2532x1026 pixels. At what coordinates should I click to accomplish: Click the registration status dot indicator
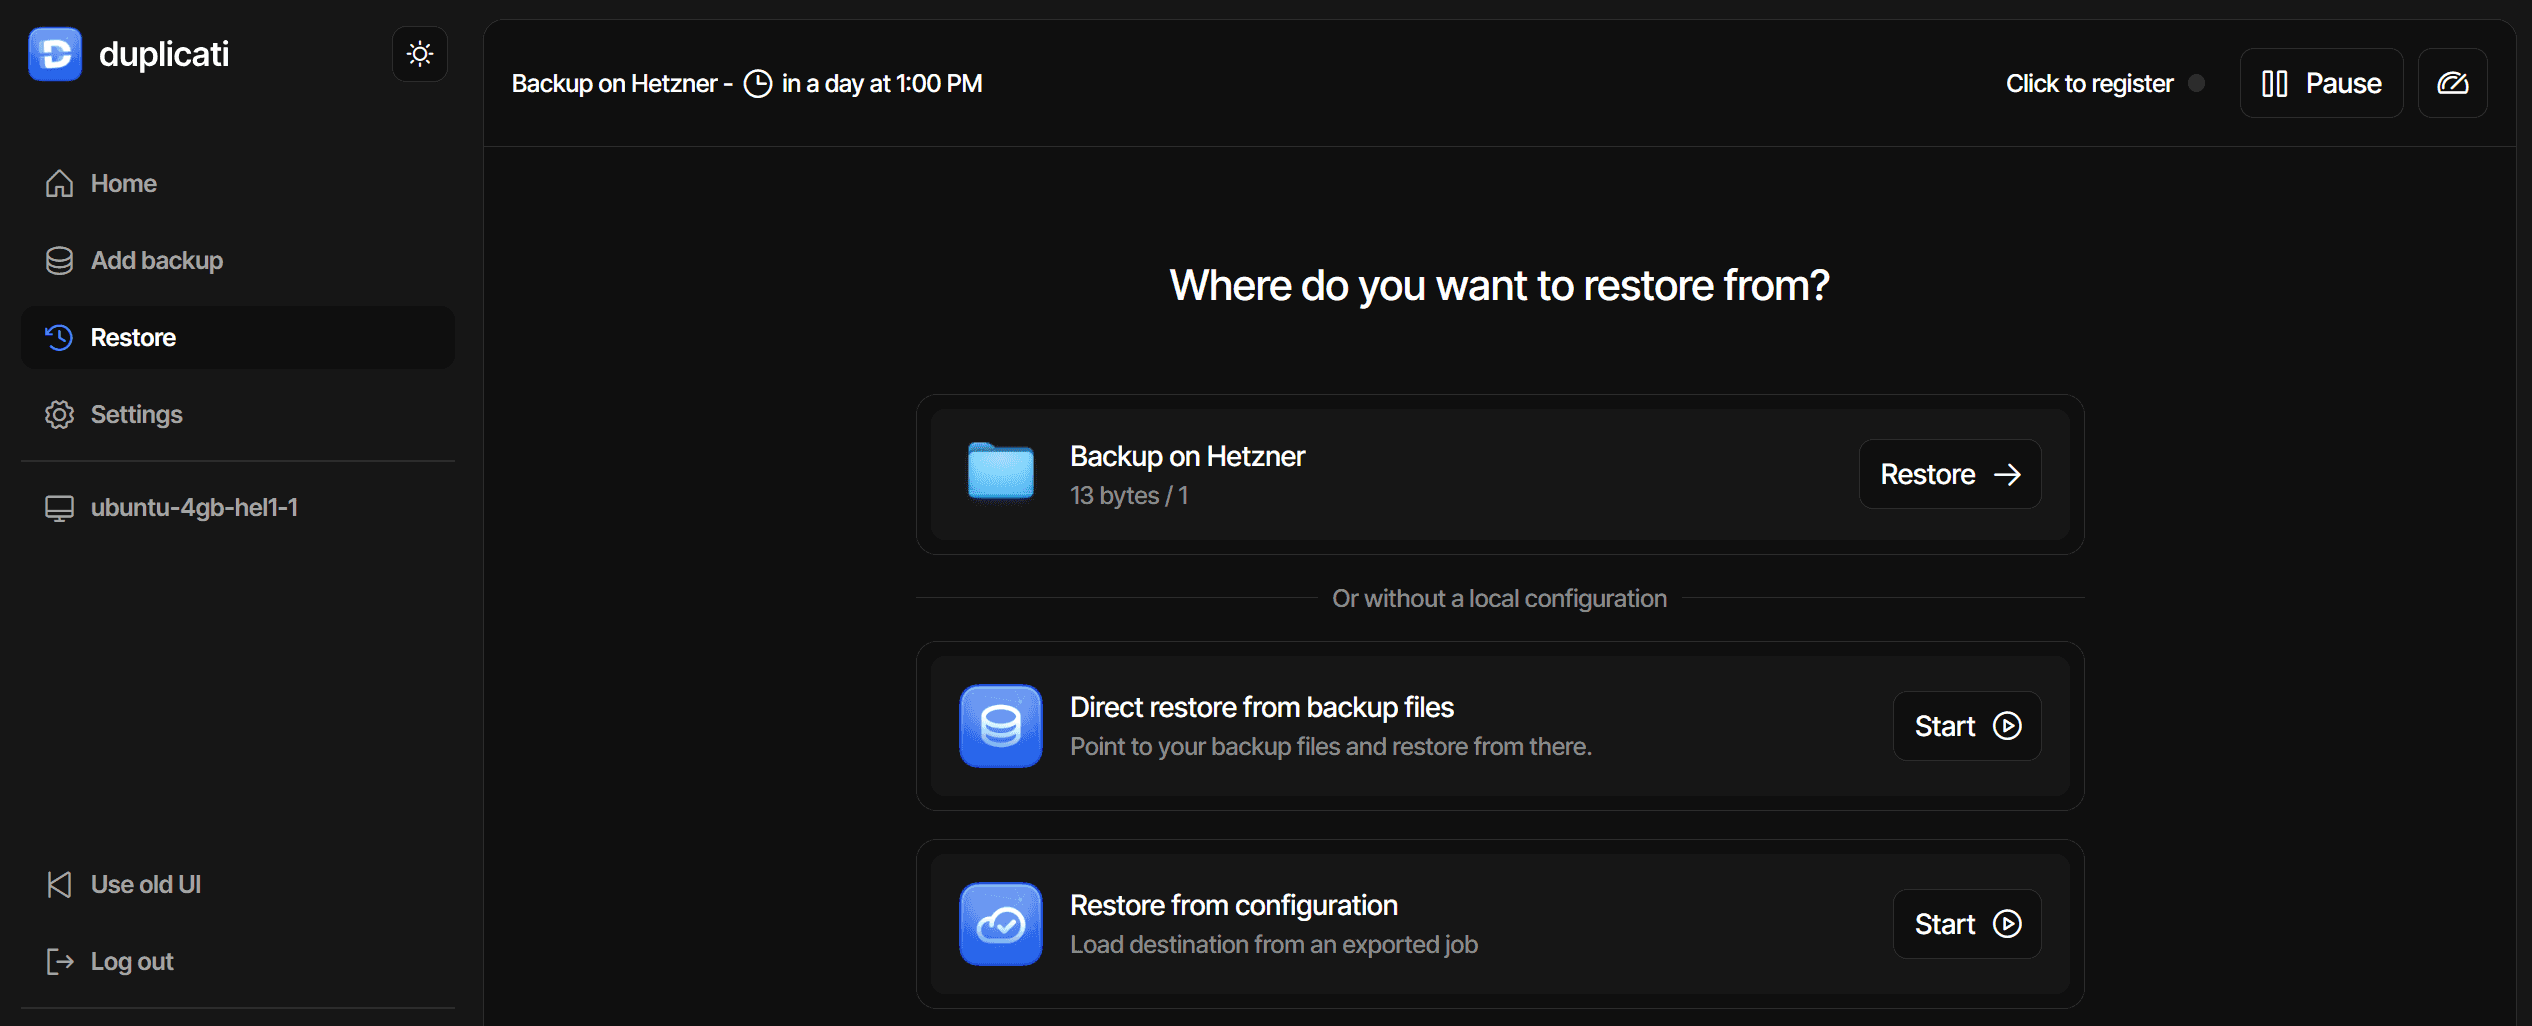click(2196, 84)
